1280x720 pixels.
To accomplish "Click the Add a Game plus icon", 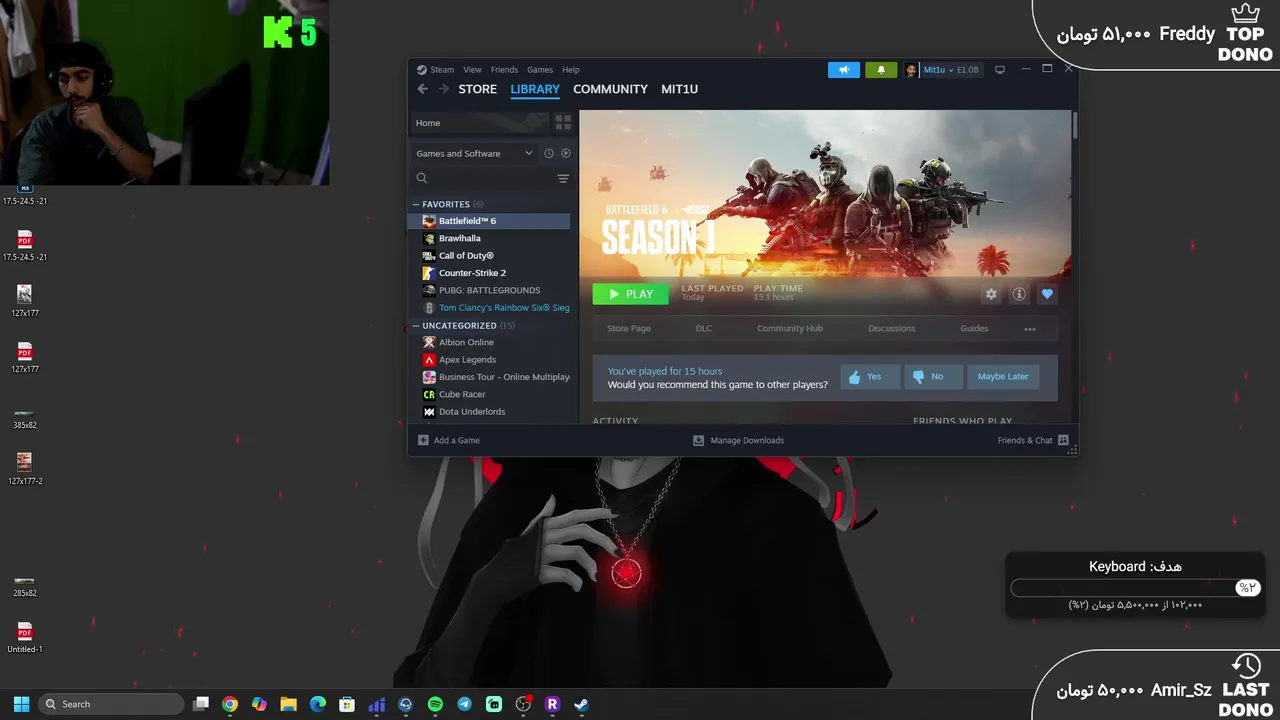I will coord(423,440).
